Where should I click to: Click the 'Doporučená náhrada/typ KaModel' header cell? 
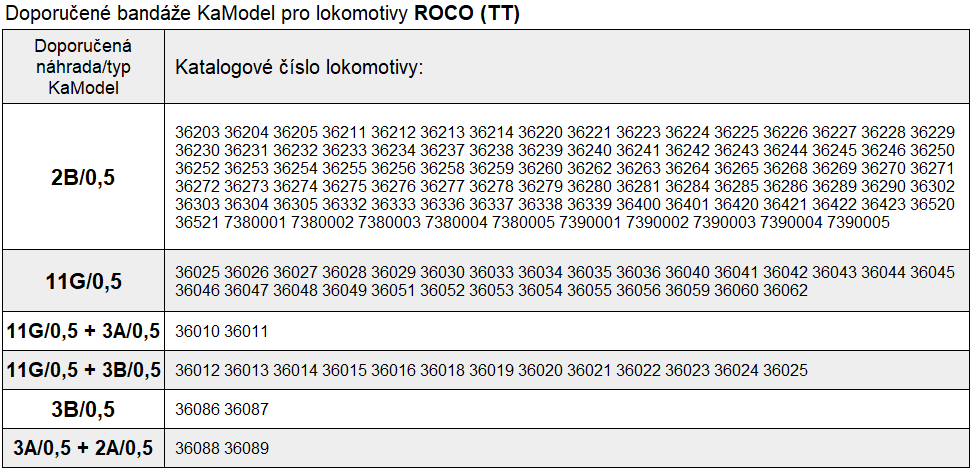point(83,67)
